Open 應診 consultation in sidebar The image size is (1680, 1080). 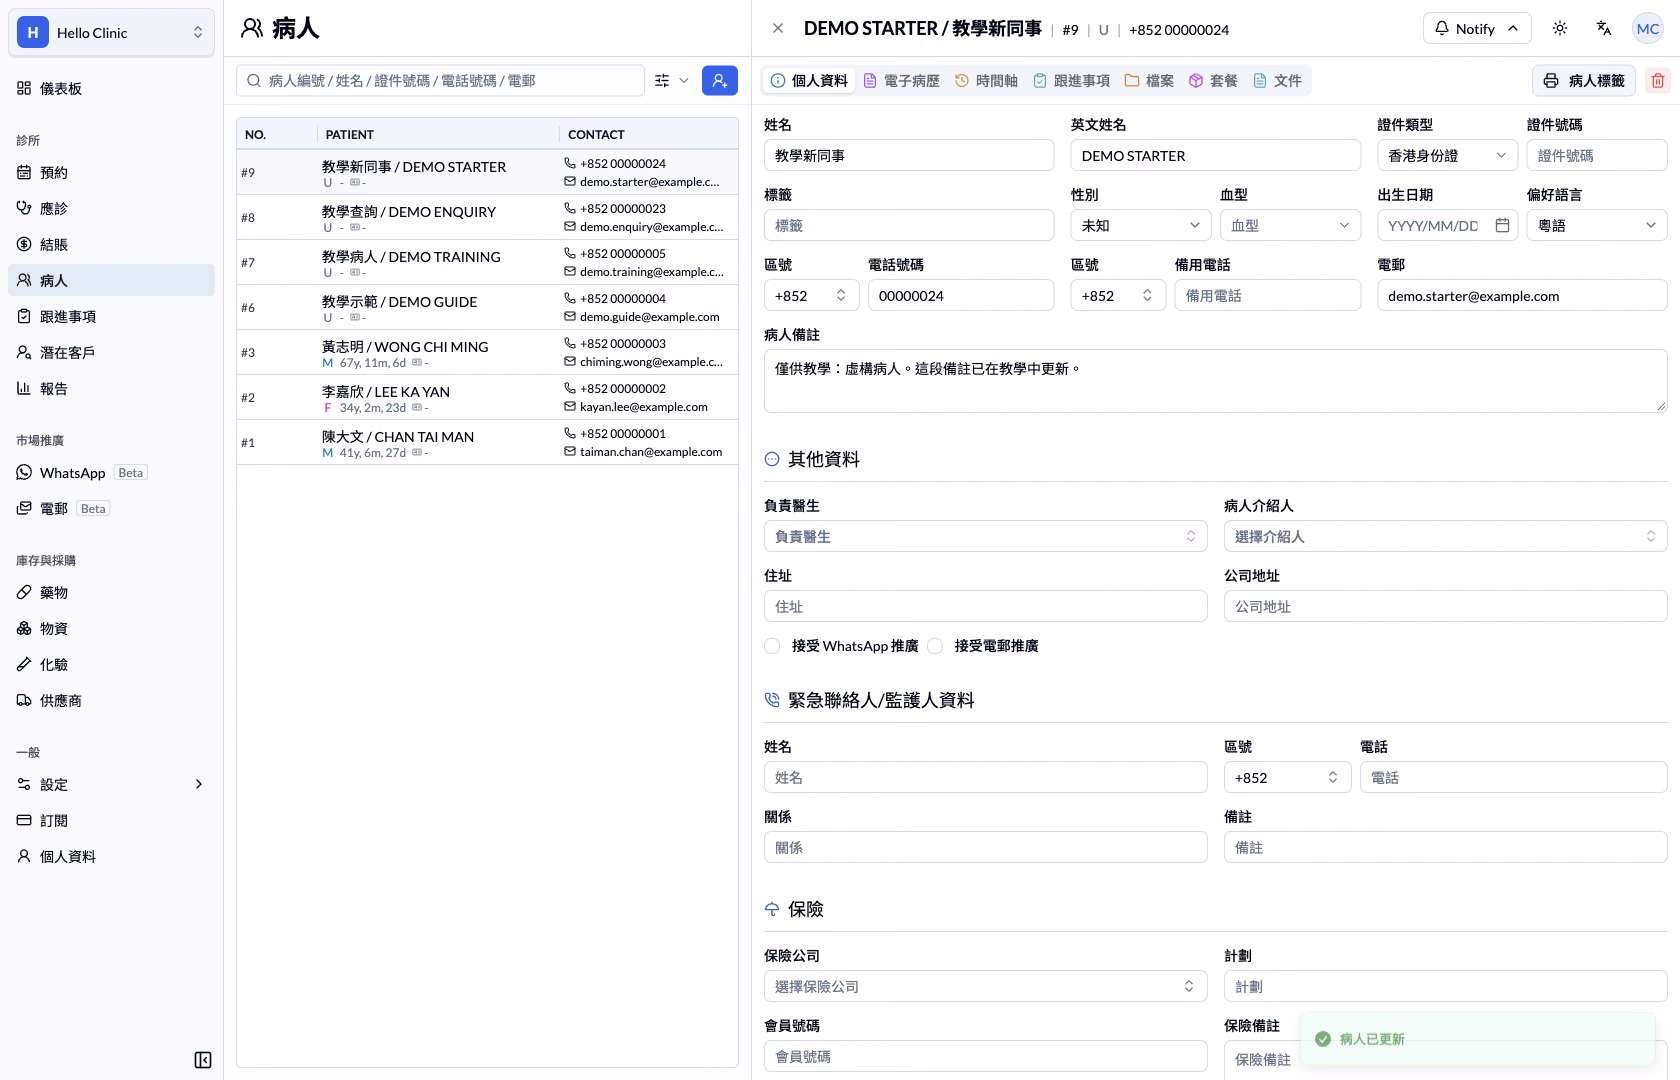click(x=111, y=208)
